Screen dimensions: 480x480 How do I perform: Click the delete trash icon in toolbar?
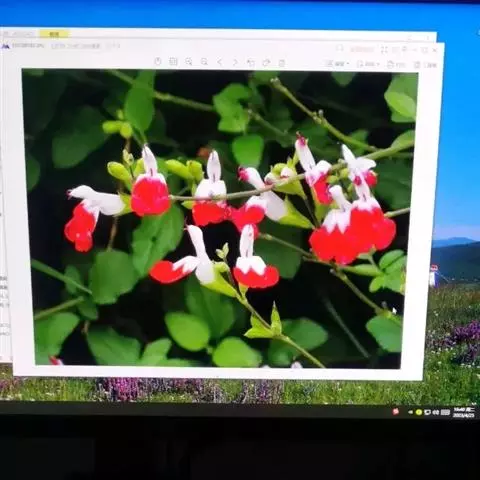(282, 63)
